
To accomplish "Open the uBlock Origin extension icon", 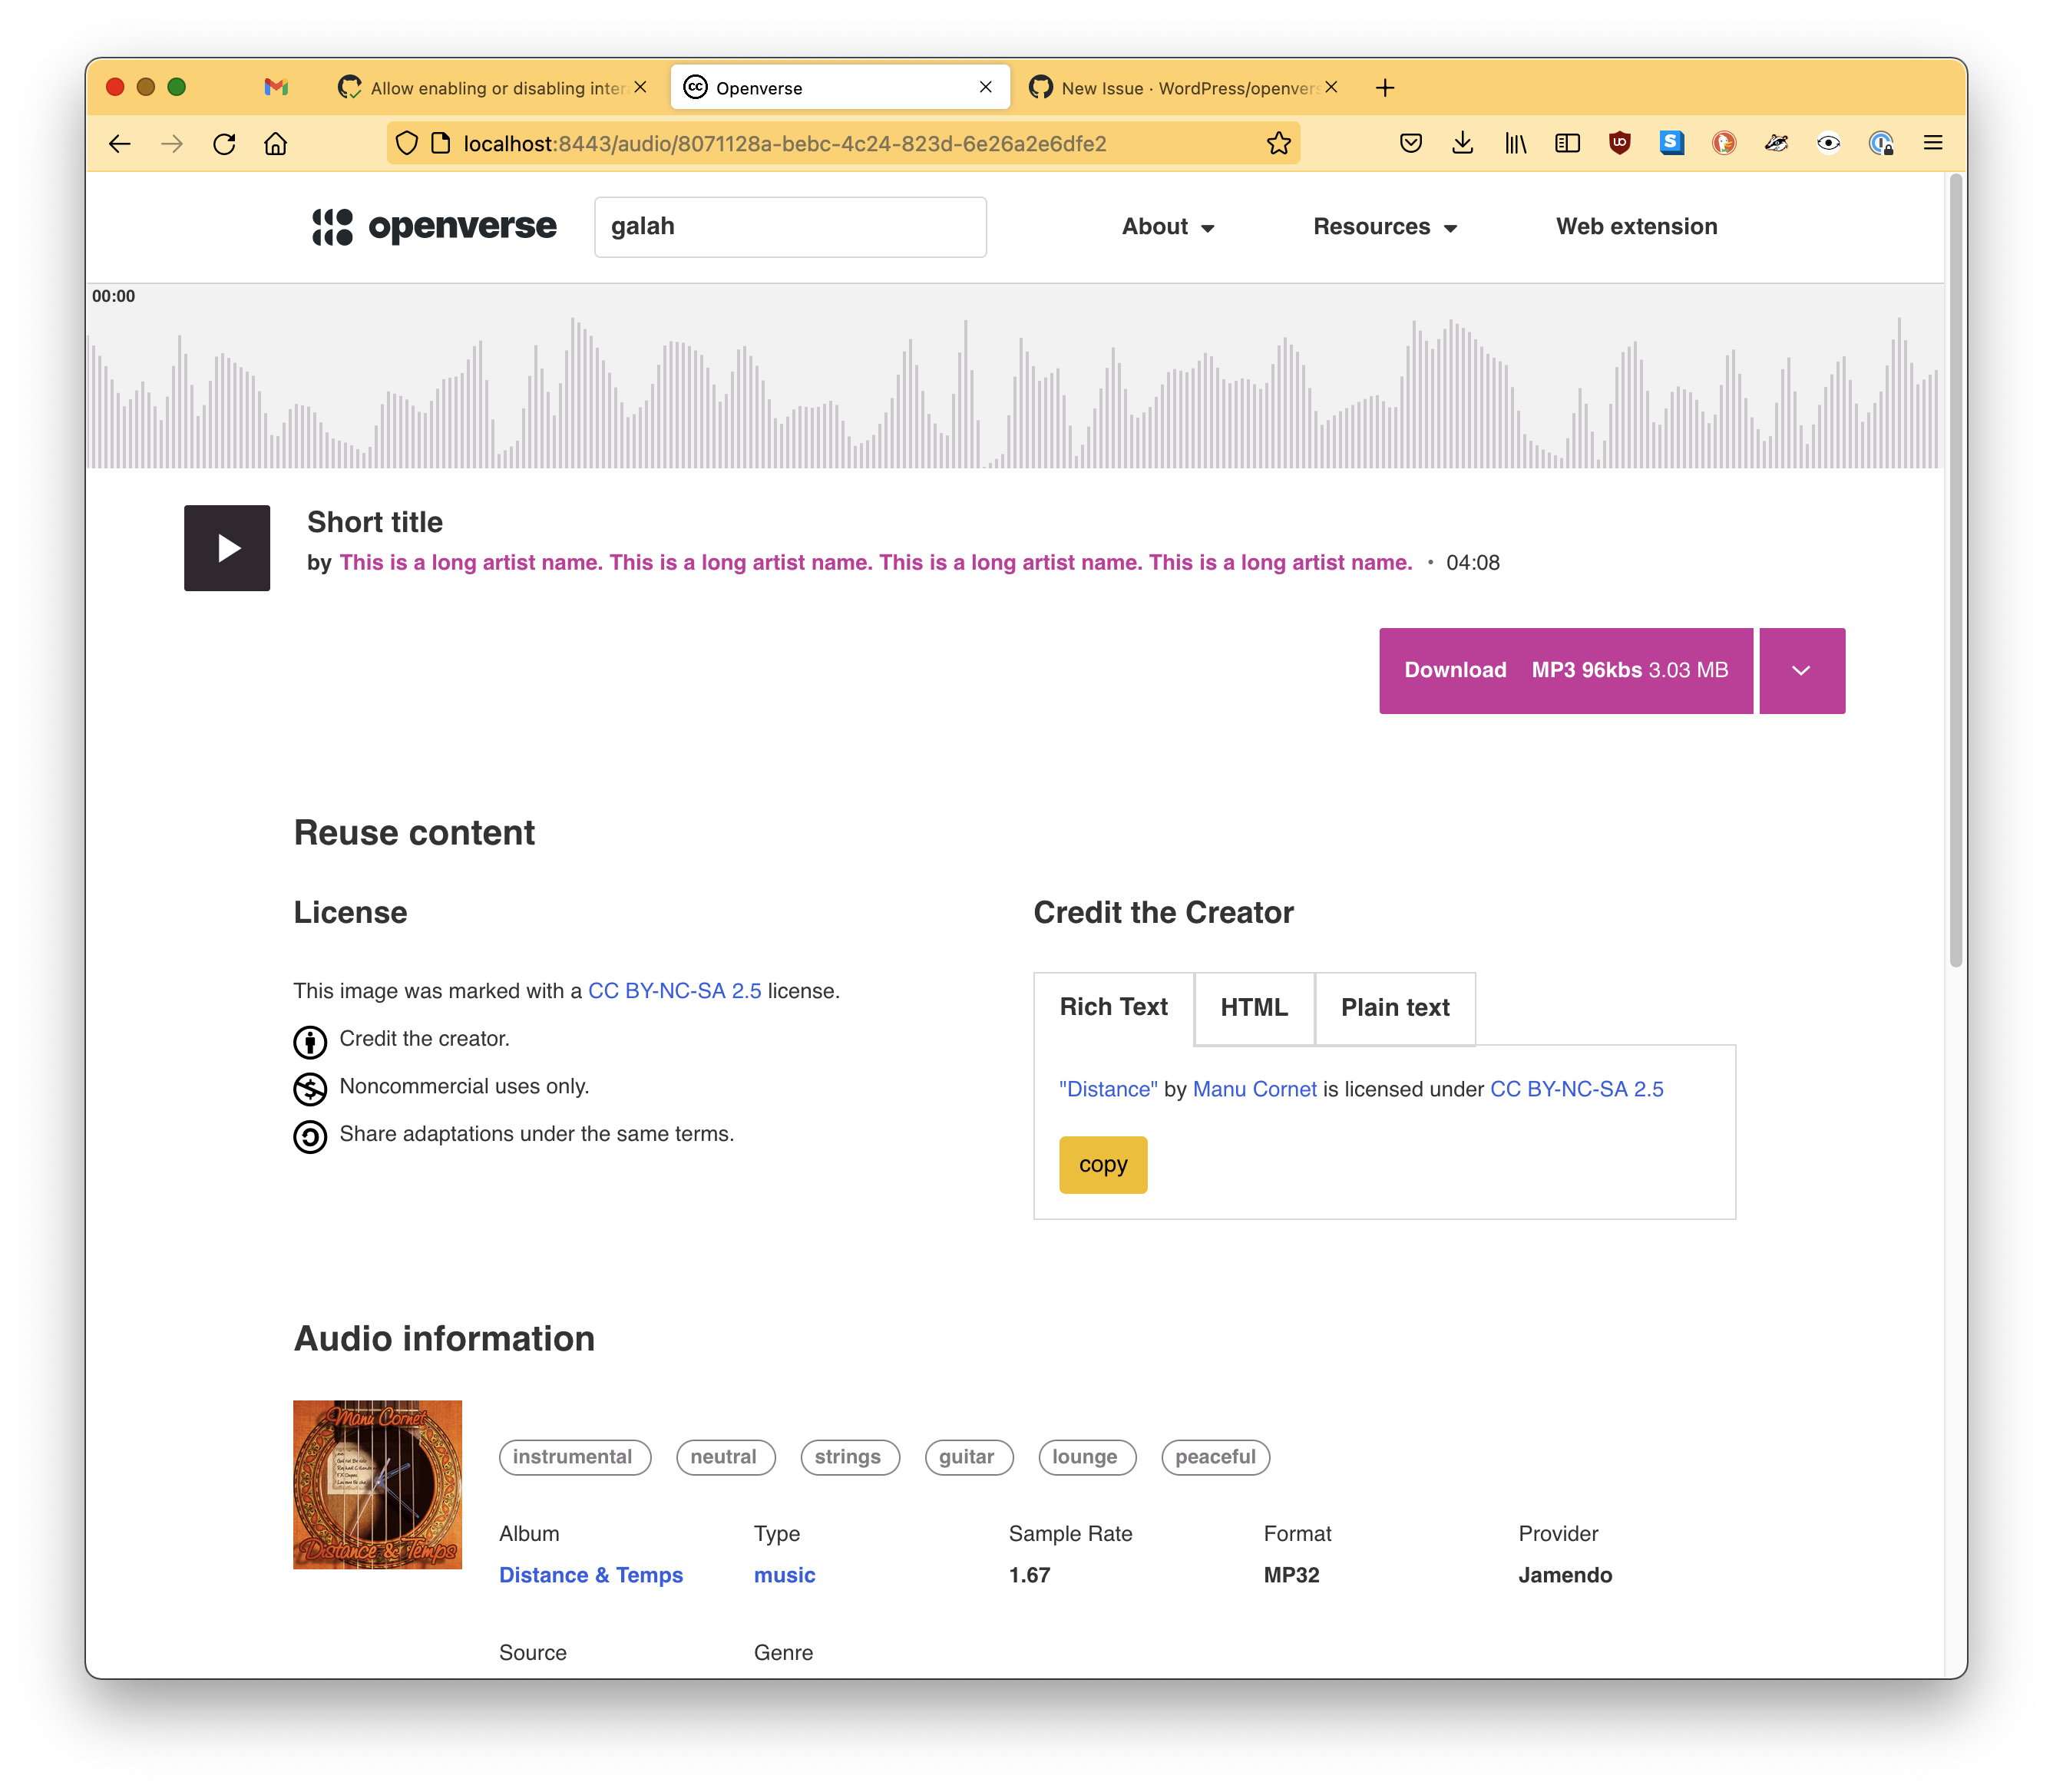I will point(1619,143).
